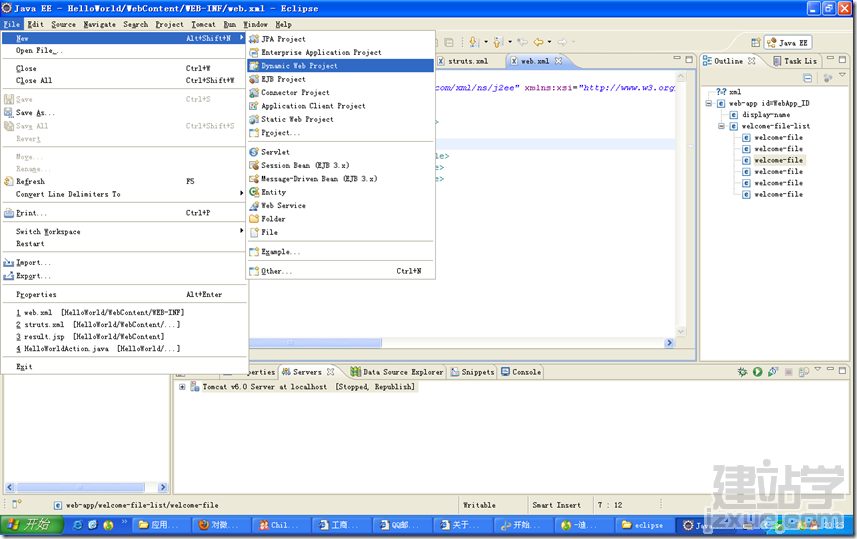The height and width of the screenshot is (539, 857).
Task: Collapse welcome-file-list node in Outline
Action: (x=721, y=126)
